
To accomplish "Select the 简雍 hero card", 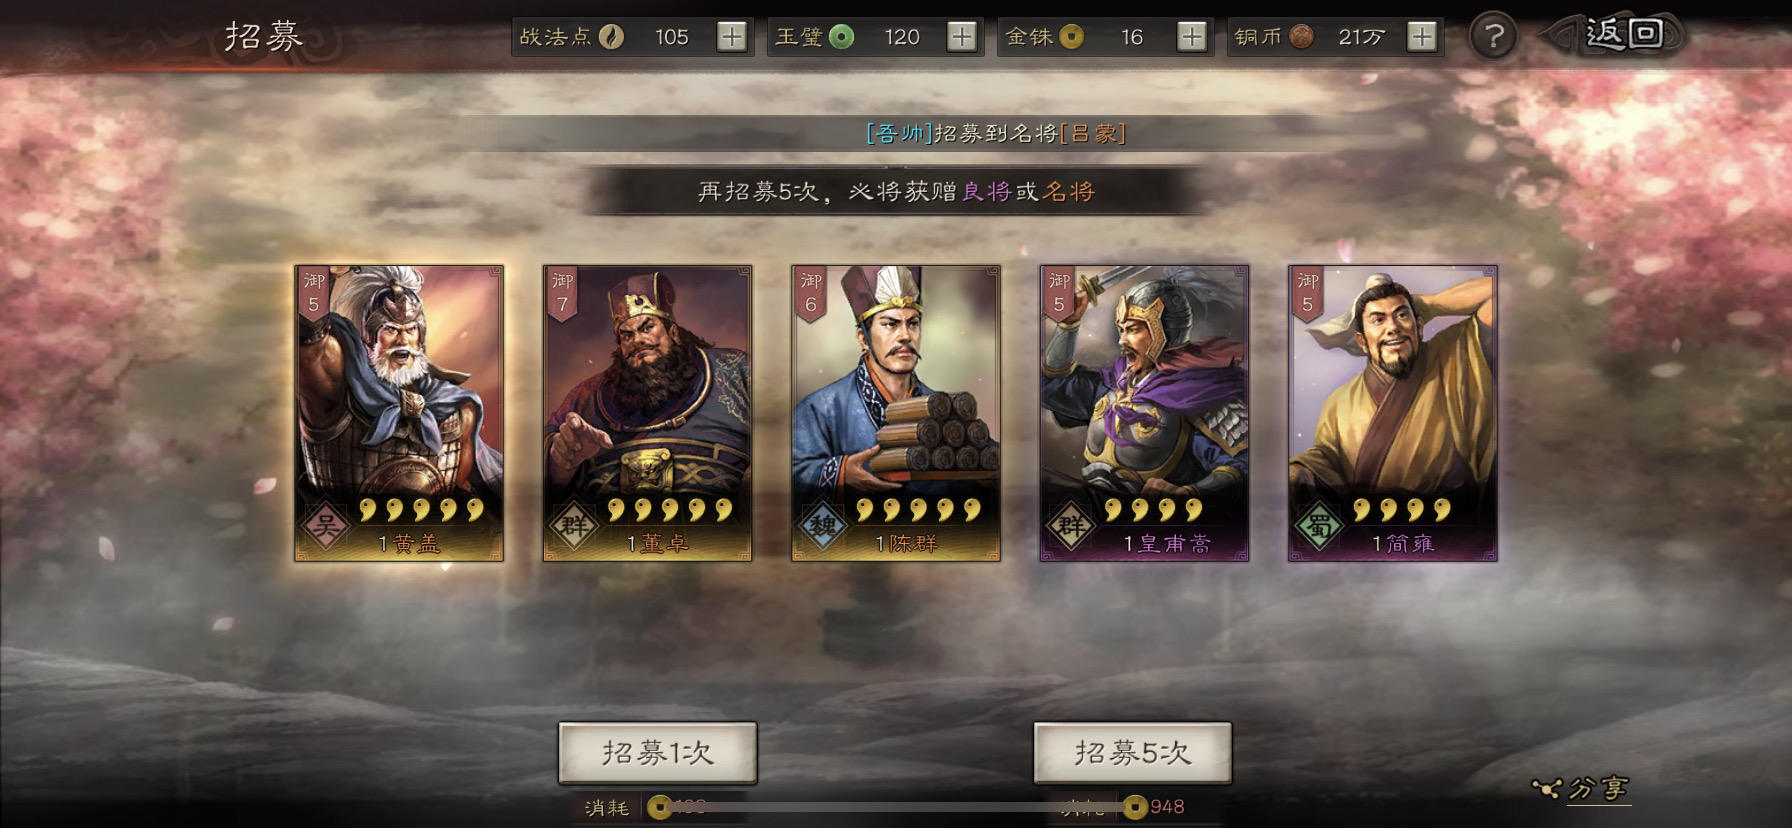I will (x=1393, y=413).
